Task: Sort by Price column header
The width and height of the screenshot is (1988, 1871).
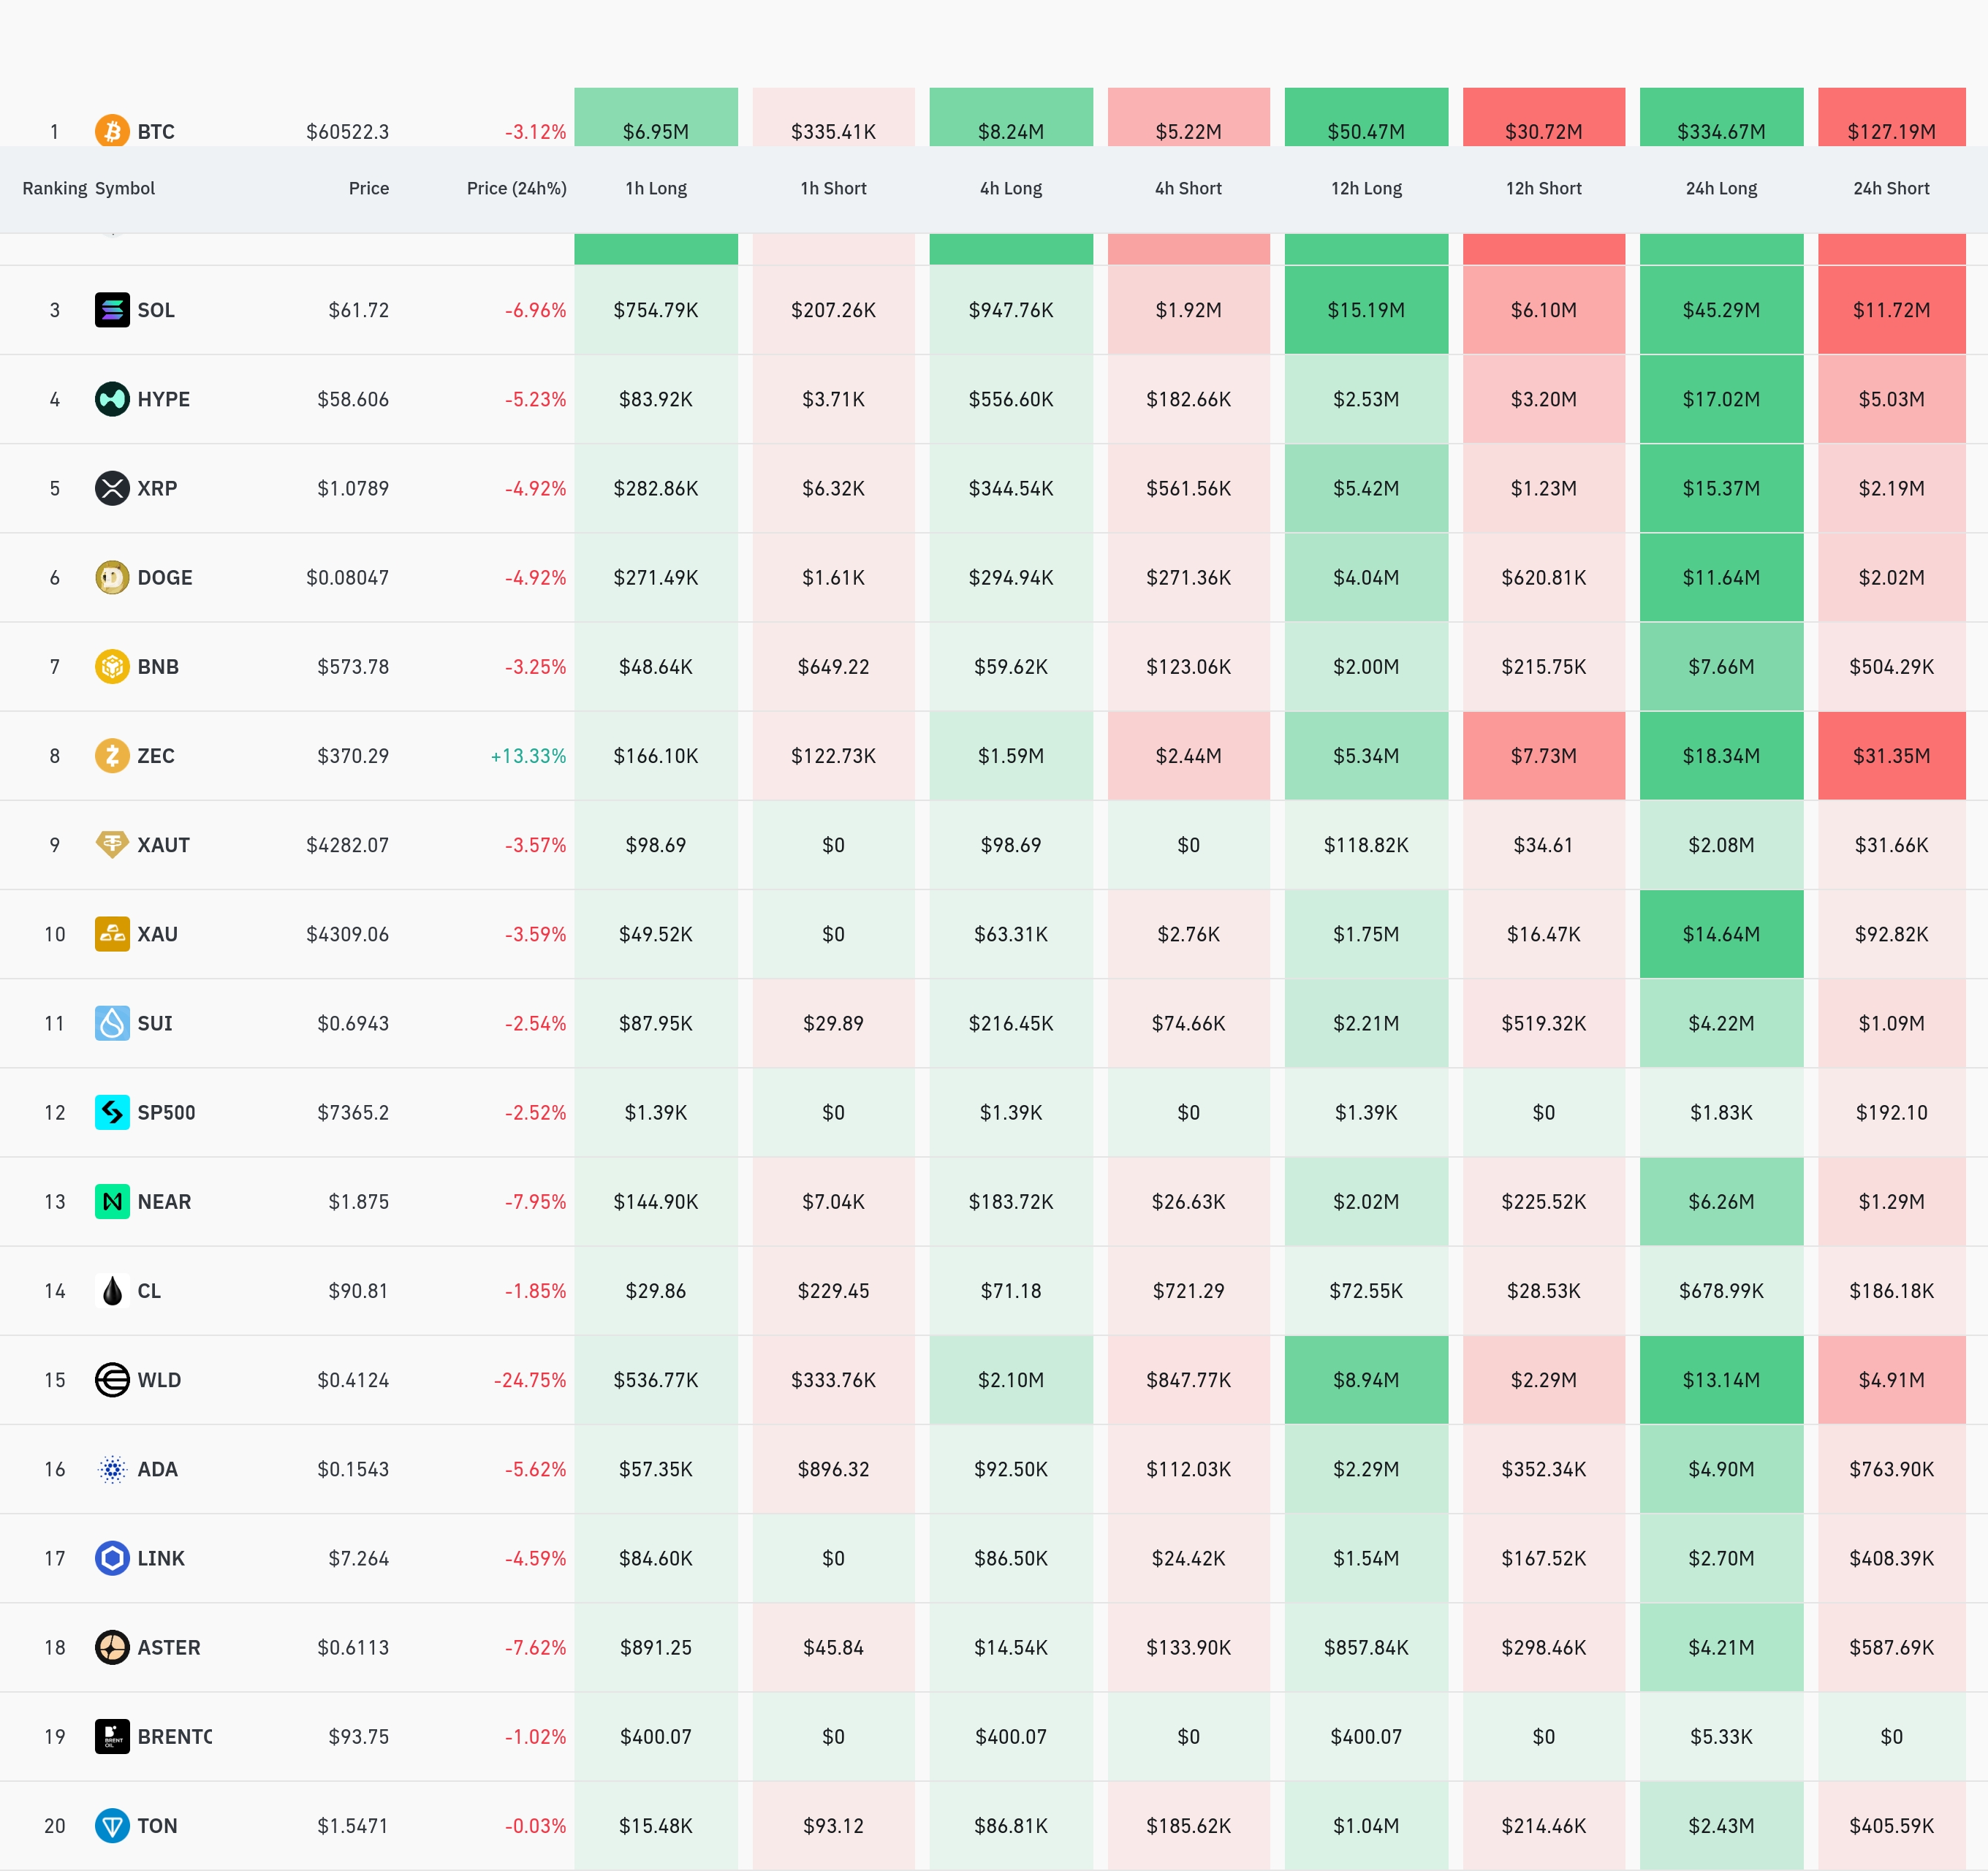Action: click(x=369, y=188)
